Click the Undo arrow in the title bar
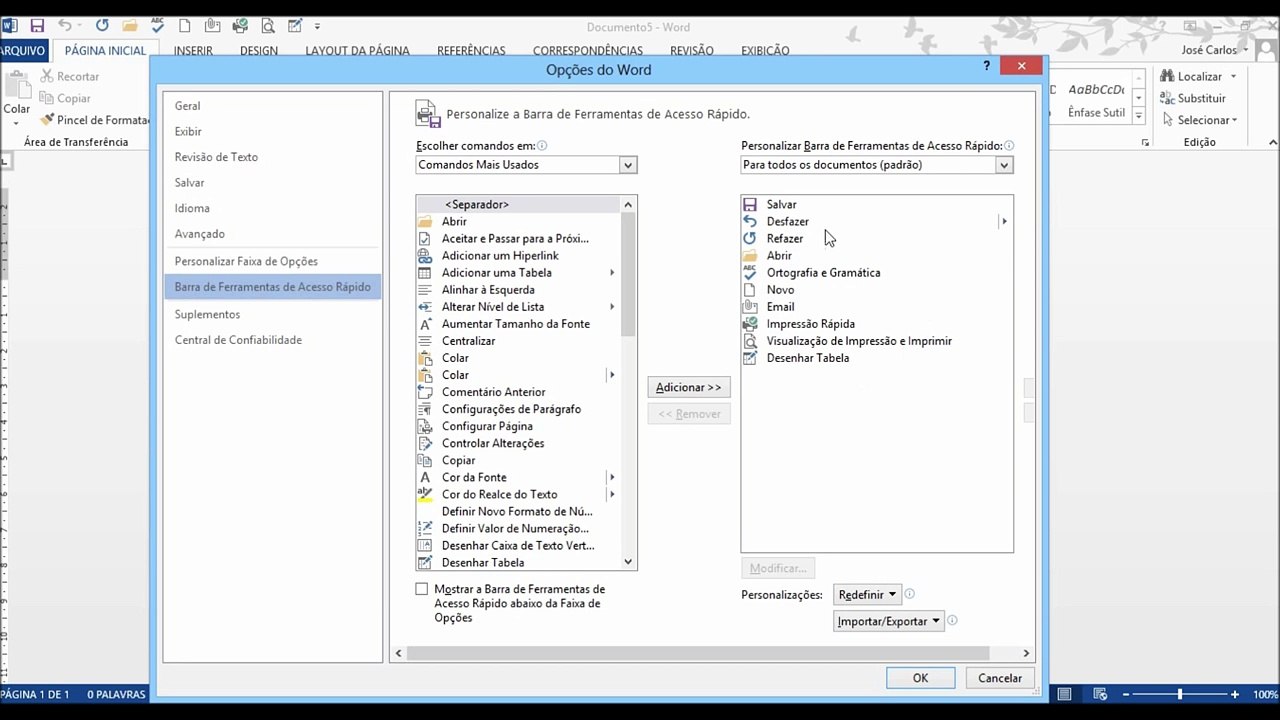1280x720 pixels. (x=65, y=26)
